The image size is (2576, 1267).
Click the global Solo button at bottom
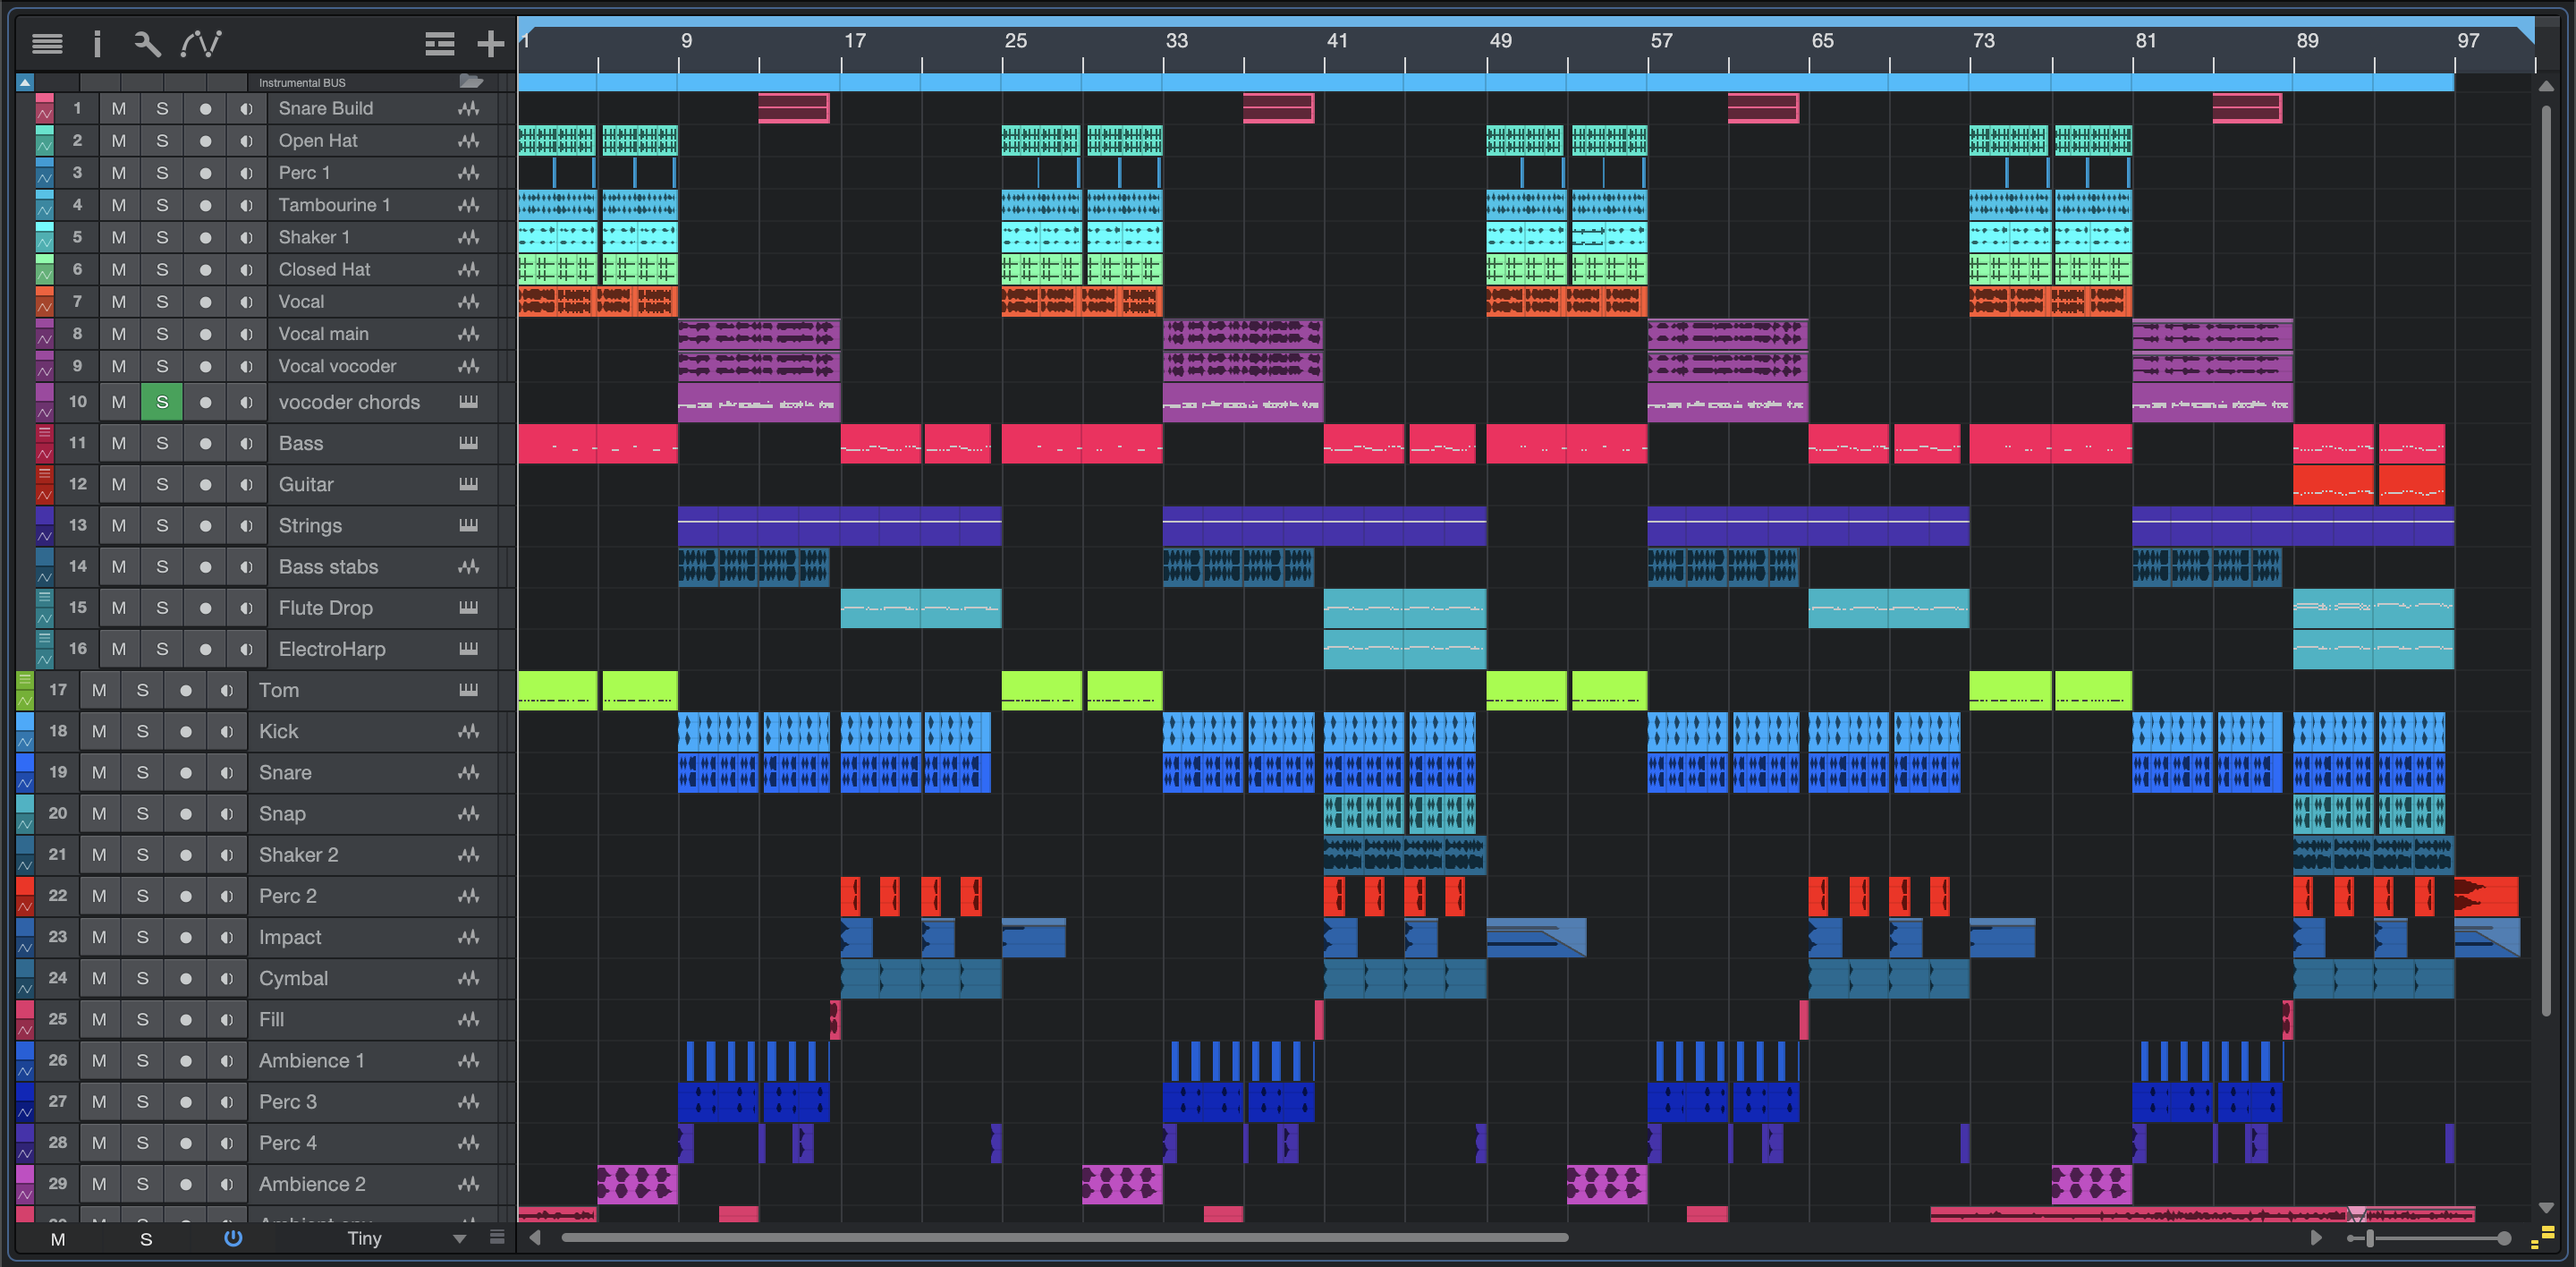146,1239
